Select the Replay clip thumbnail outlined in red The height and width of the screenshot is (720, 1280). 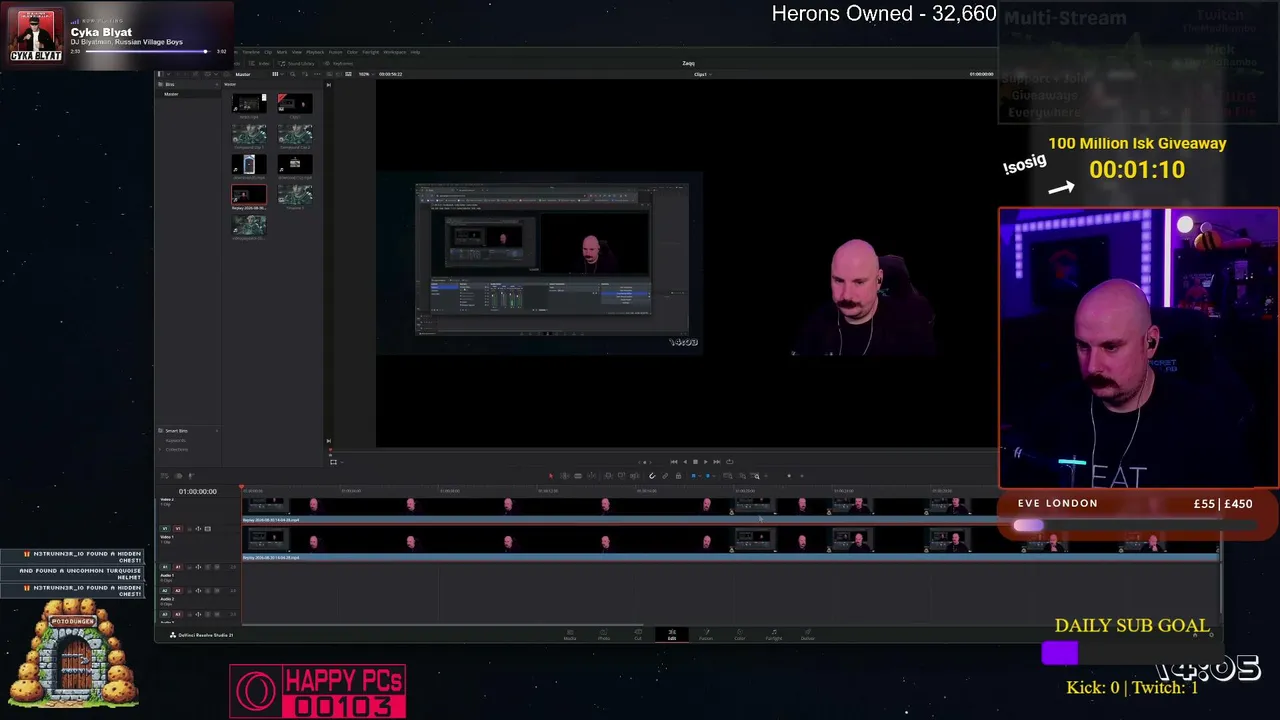click(x=249, y=195)
